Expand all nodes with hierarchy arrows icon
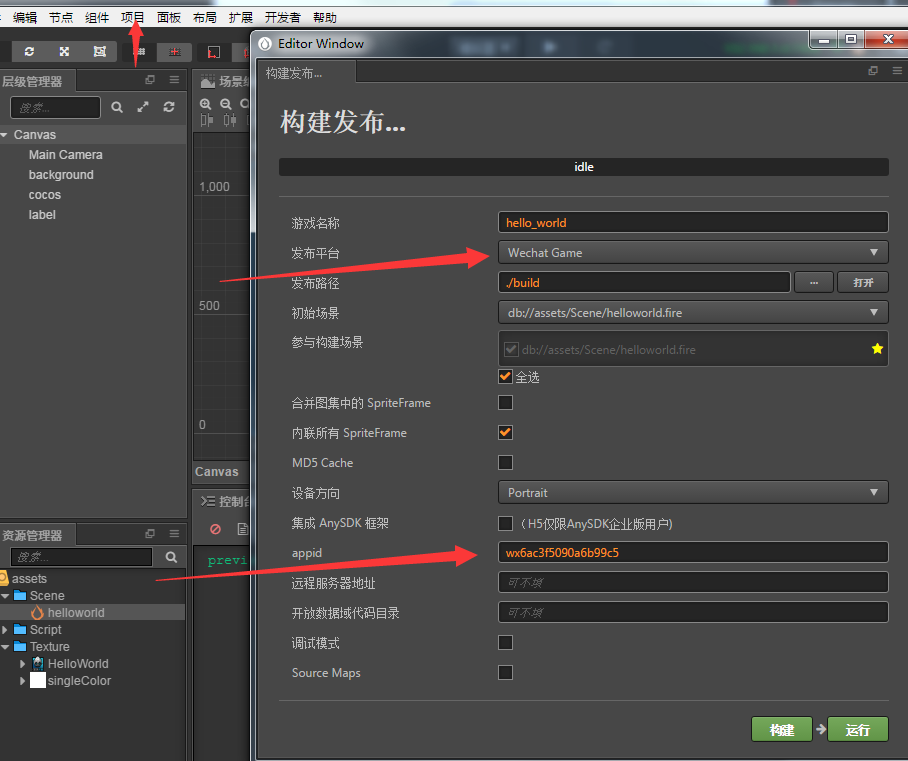 pyautogui.click(x=143, y=107)
